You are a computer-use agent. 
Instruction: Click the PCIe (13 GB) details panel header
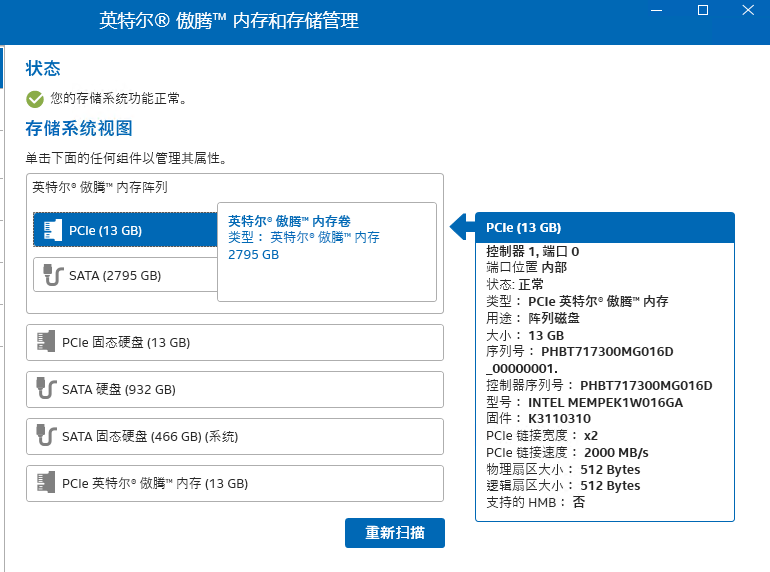pos(605,228)
